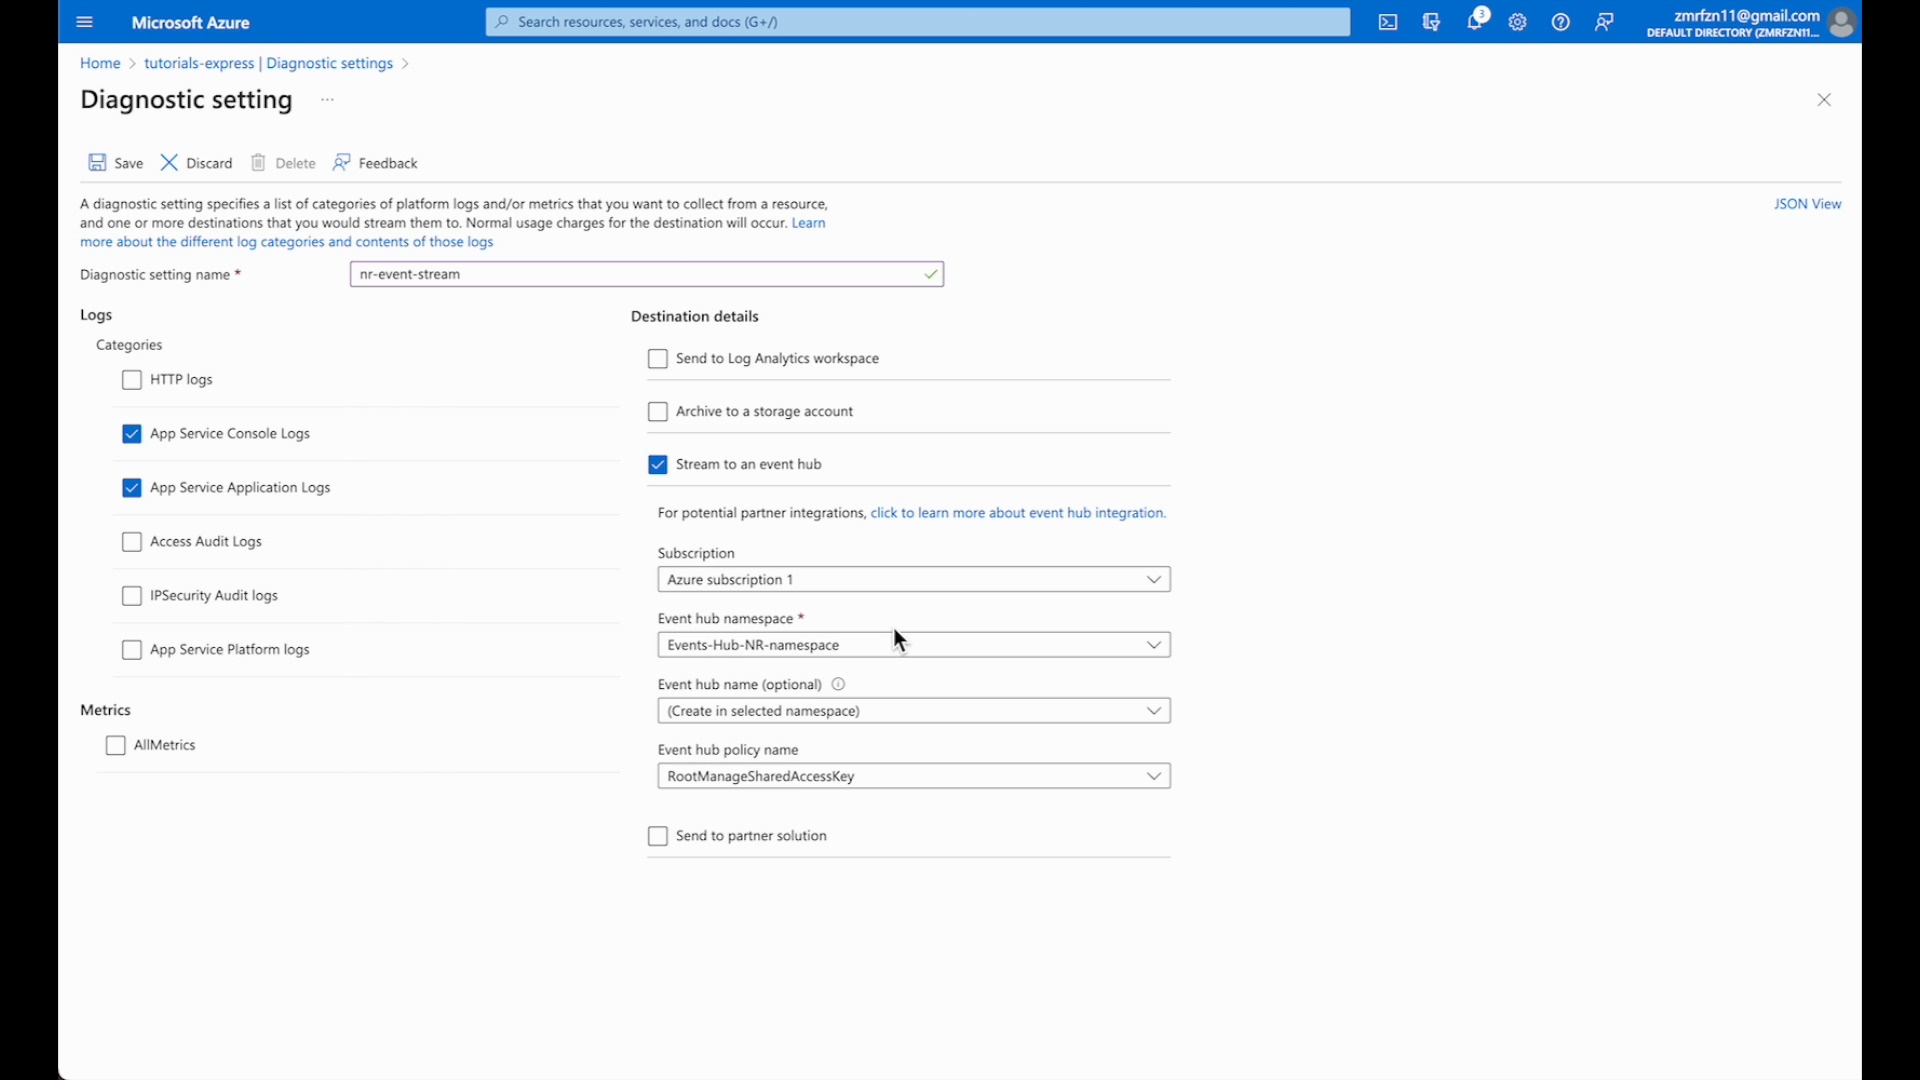The image size is (1920, 1080).
Task: Open the Event hub namespace dropdown
Action: click(914, 645)
